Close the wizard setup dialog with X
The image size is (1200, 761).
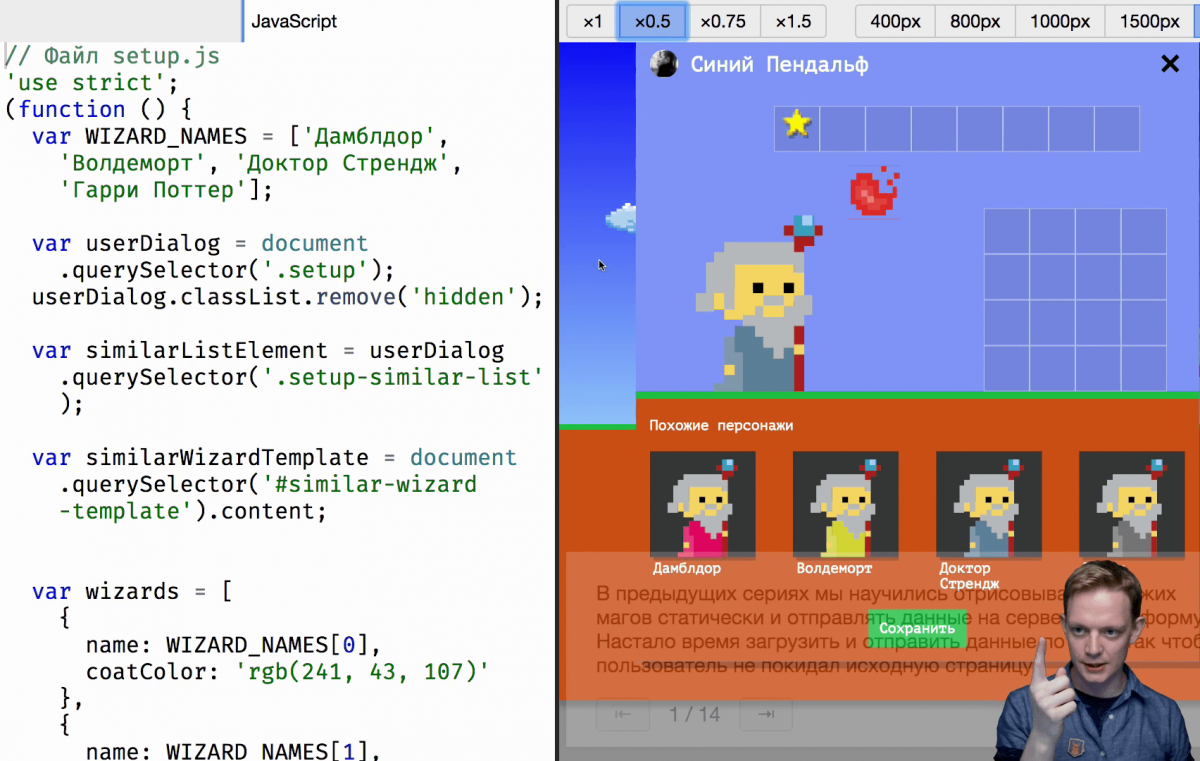(1169, 64)
